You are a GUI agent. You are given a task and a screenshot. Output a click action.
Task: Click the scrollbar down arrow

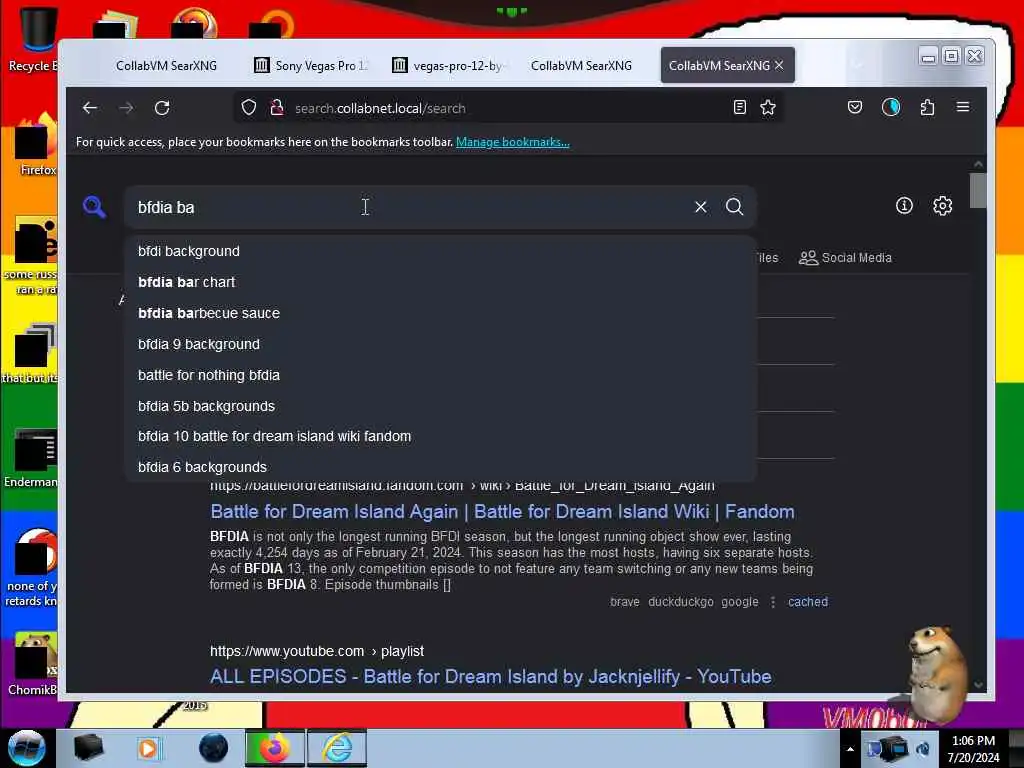978,684
